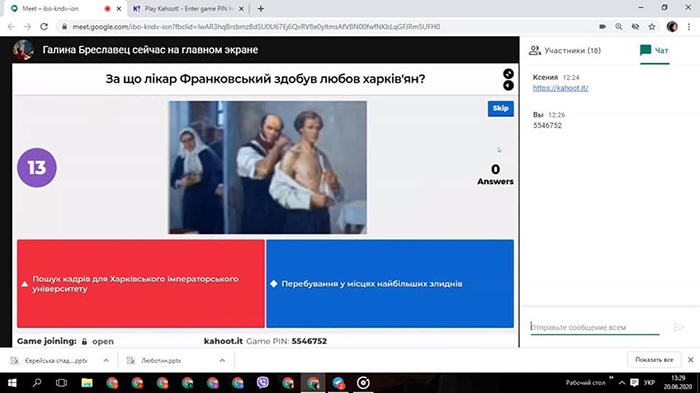The width and height of the screenshot is (700, 393).
Task: Open the camera permission indicator in address bar
Action: [x=602, y=27]
